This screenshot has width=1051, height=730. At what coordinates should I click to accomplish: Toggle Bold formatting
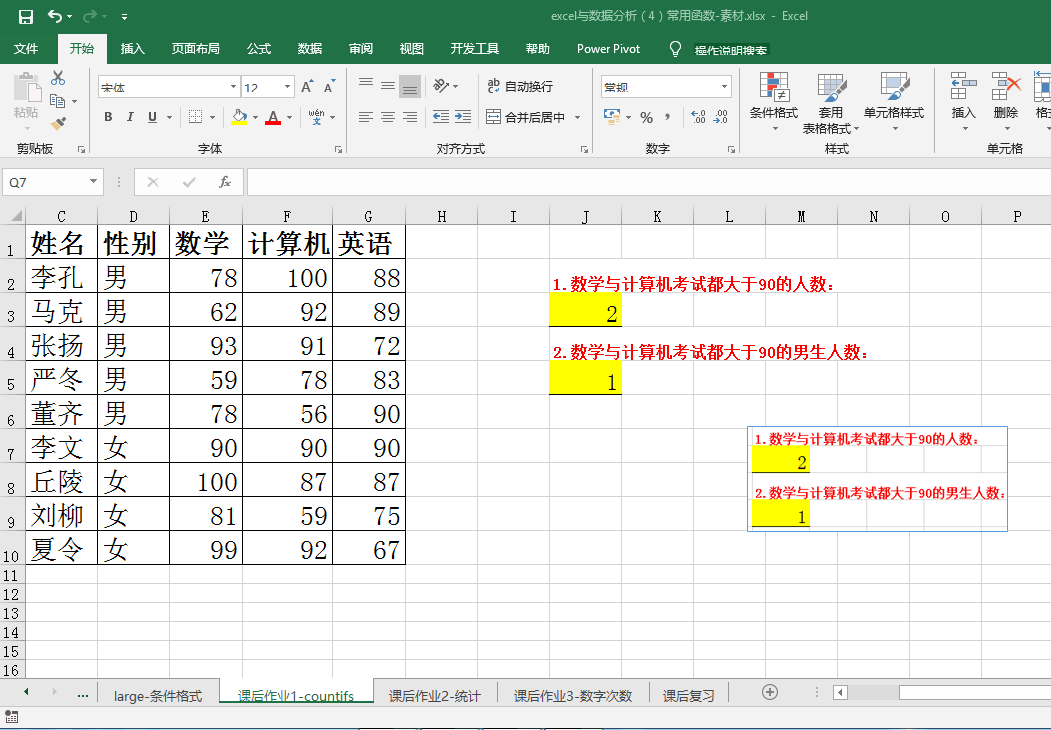coord(108,117)
